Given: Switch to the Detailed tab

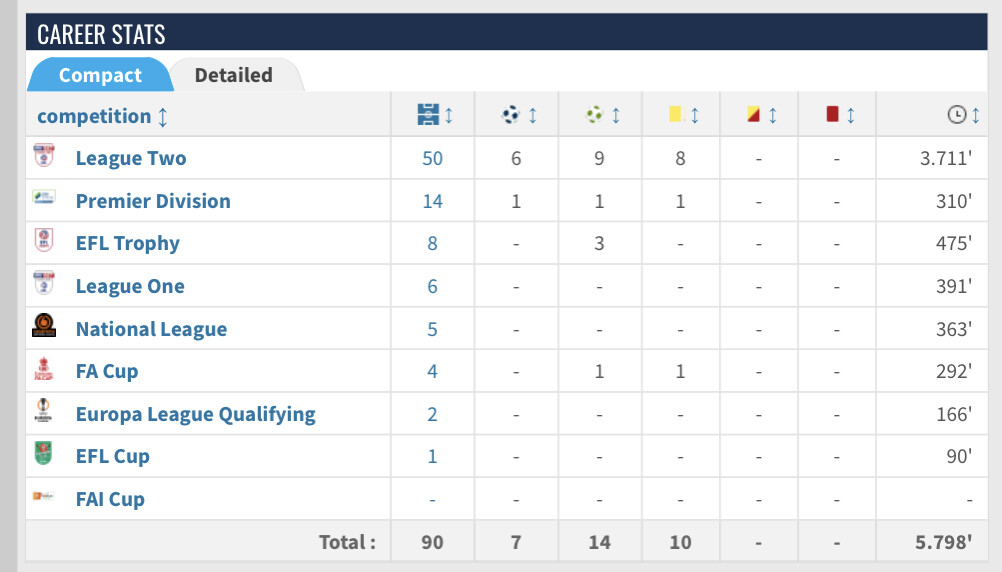Looking at the screenshot, I should pos(234,75).
